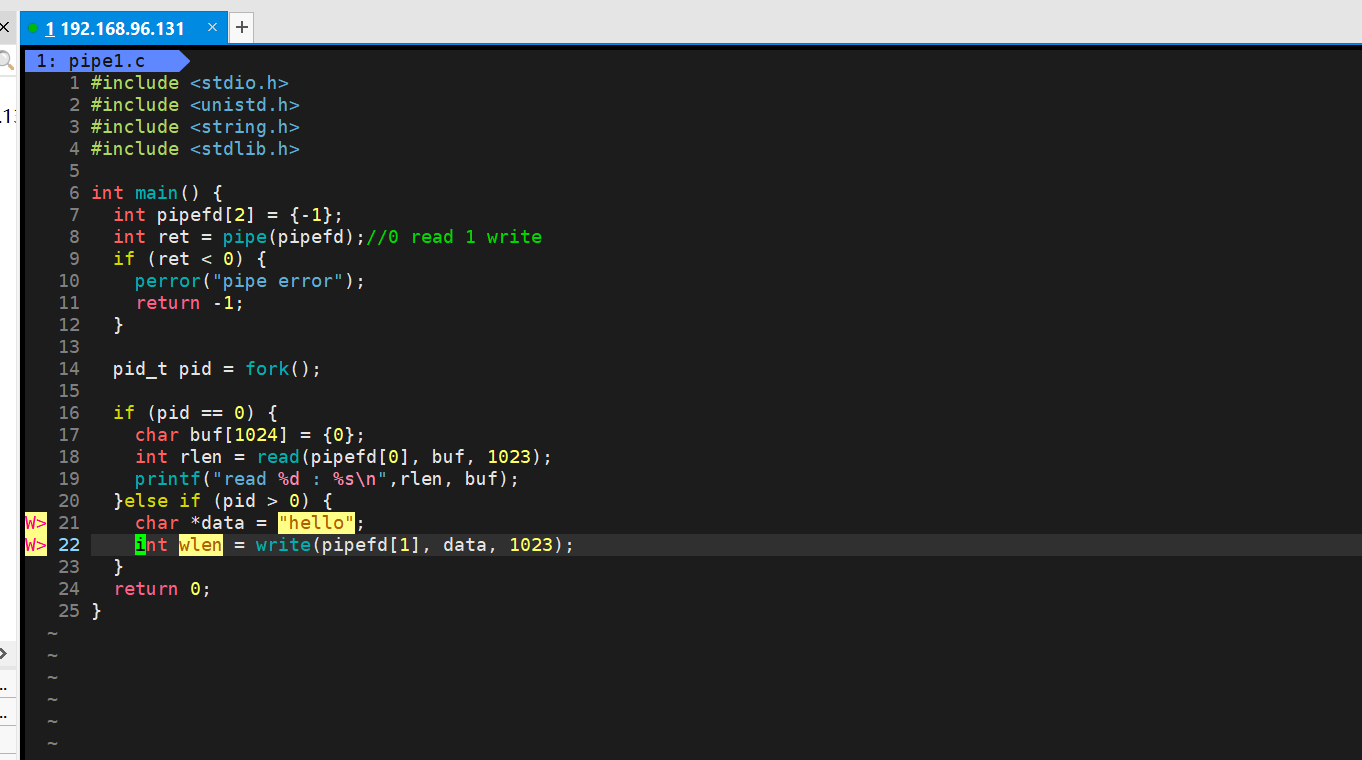Screen dimensions: 1362x760
Task: Click the #include <string.h> line
Action: (195, 127)
